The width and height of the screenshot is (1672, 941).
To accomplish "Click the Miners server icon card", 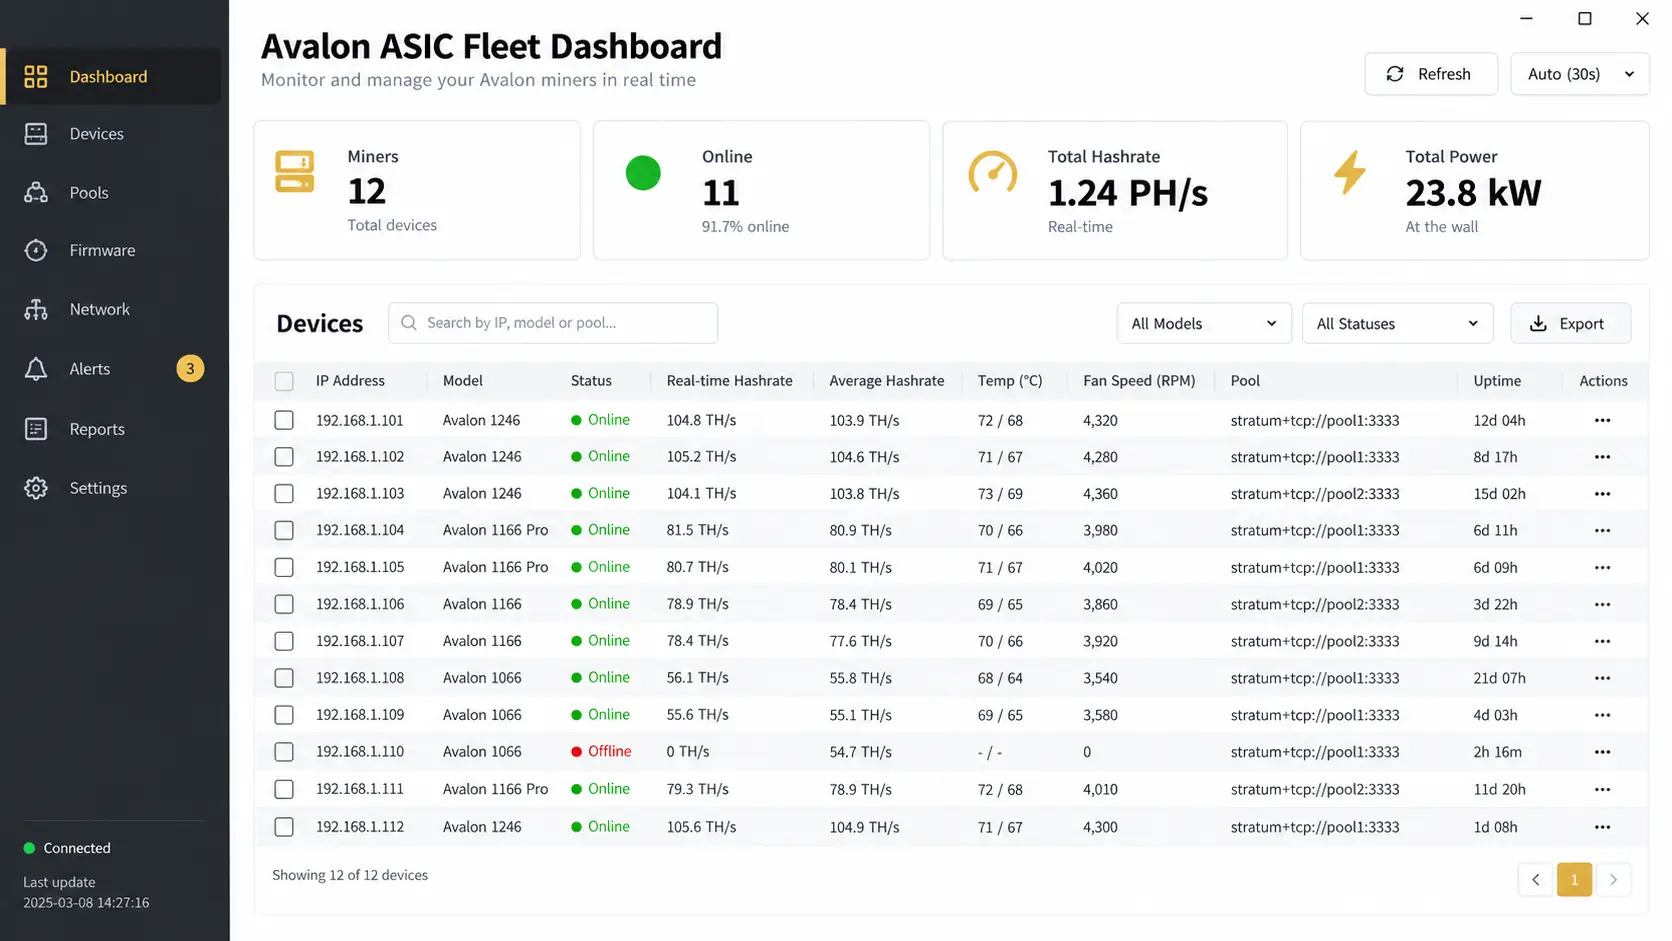I will (x=294, y=172).
